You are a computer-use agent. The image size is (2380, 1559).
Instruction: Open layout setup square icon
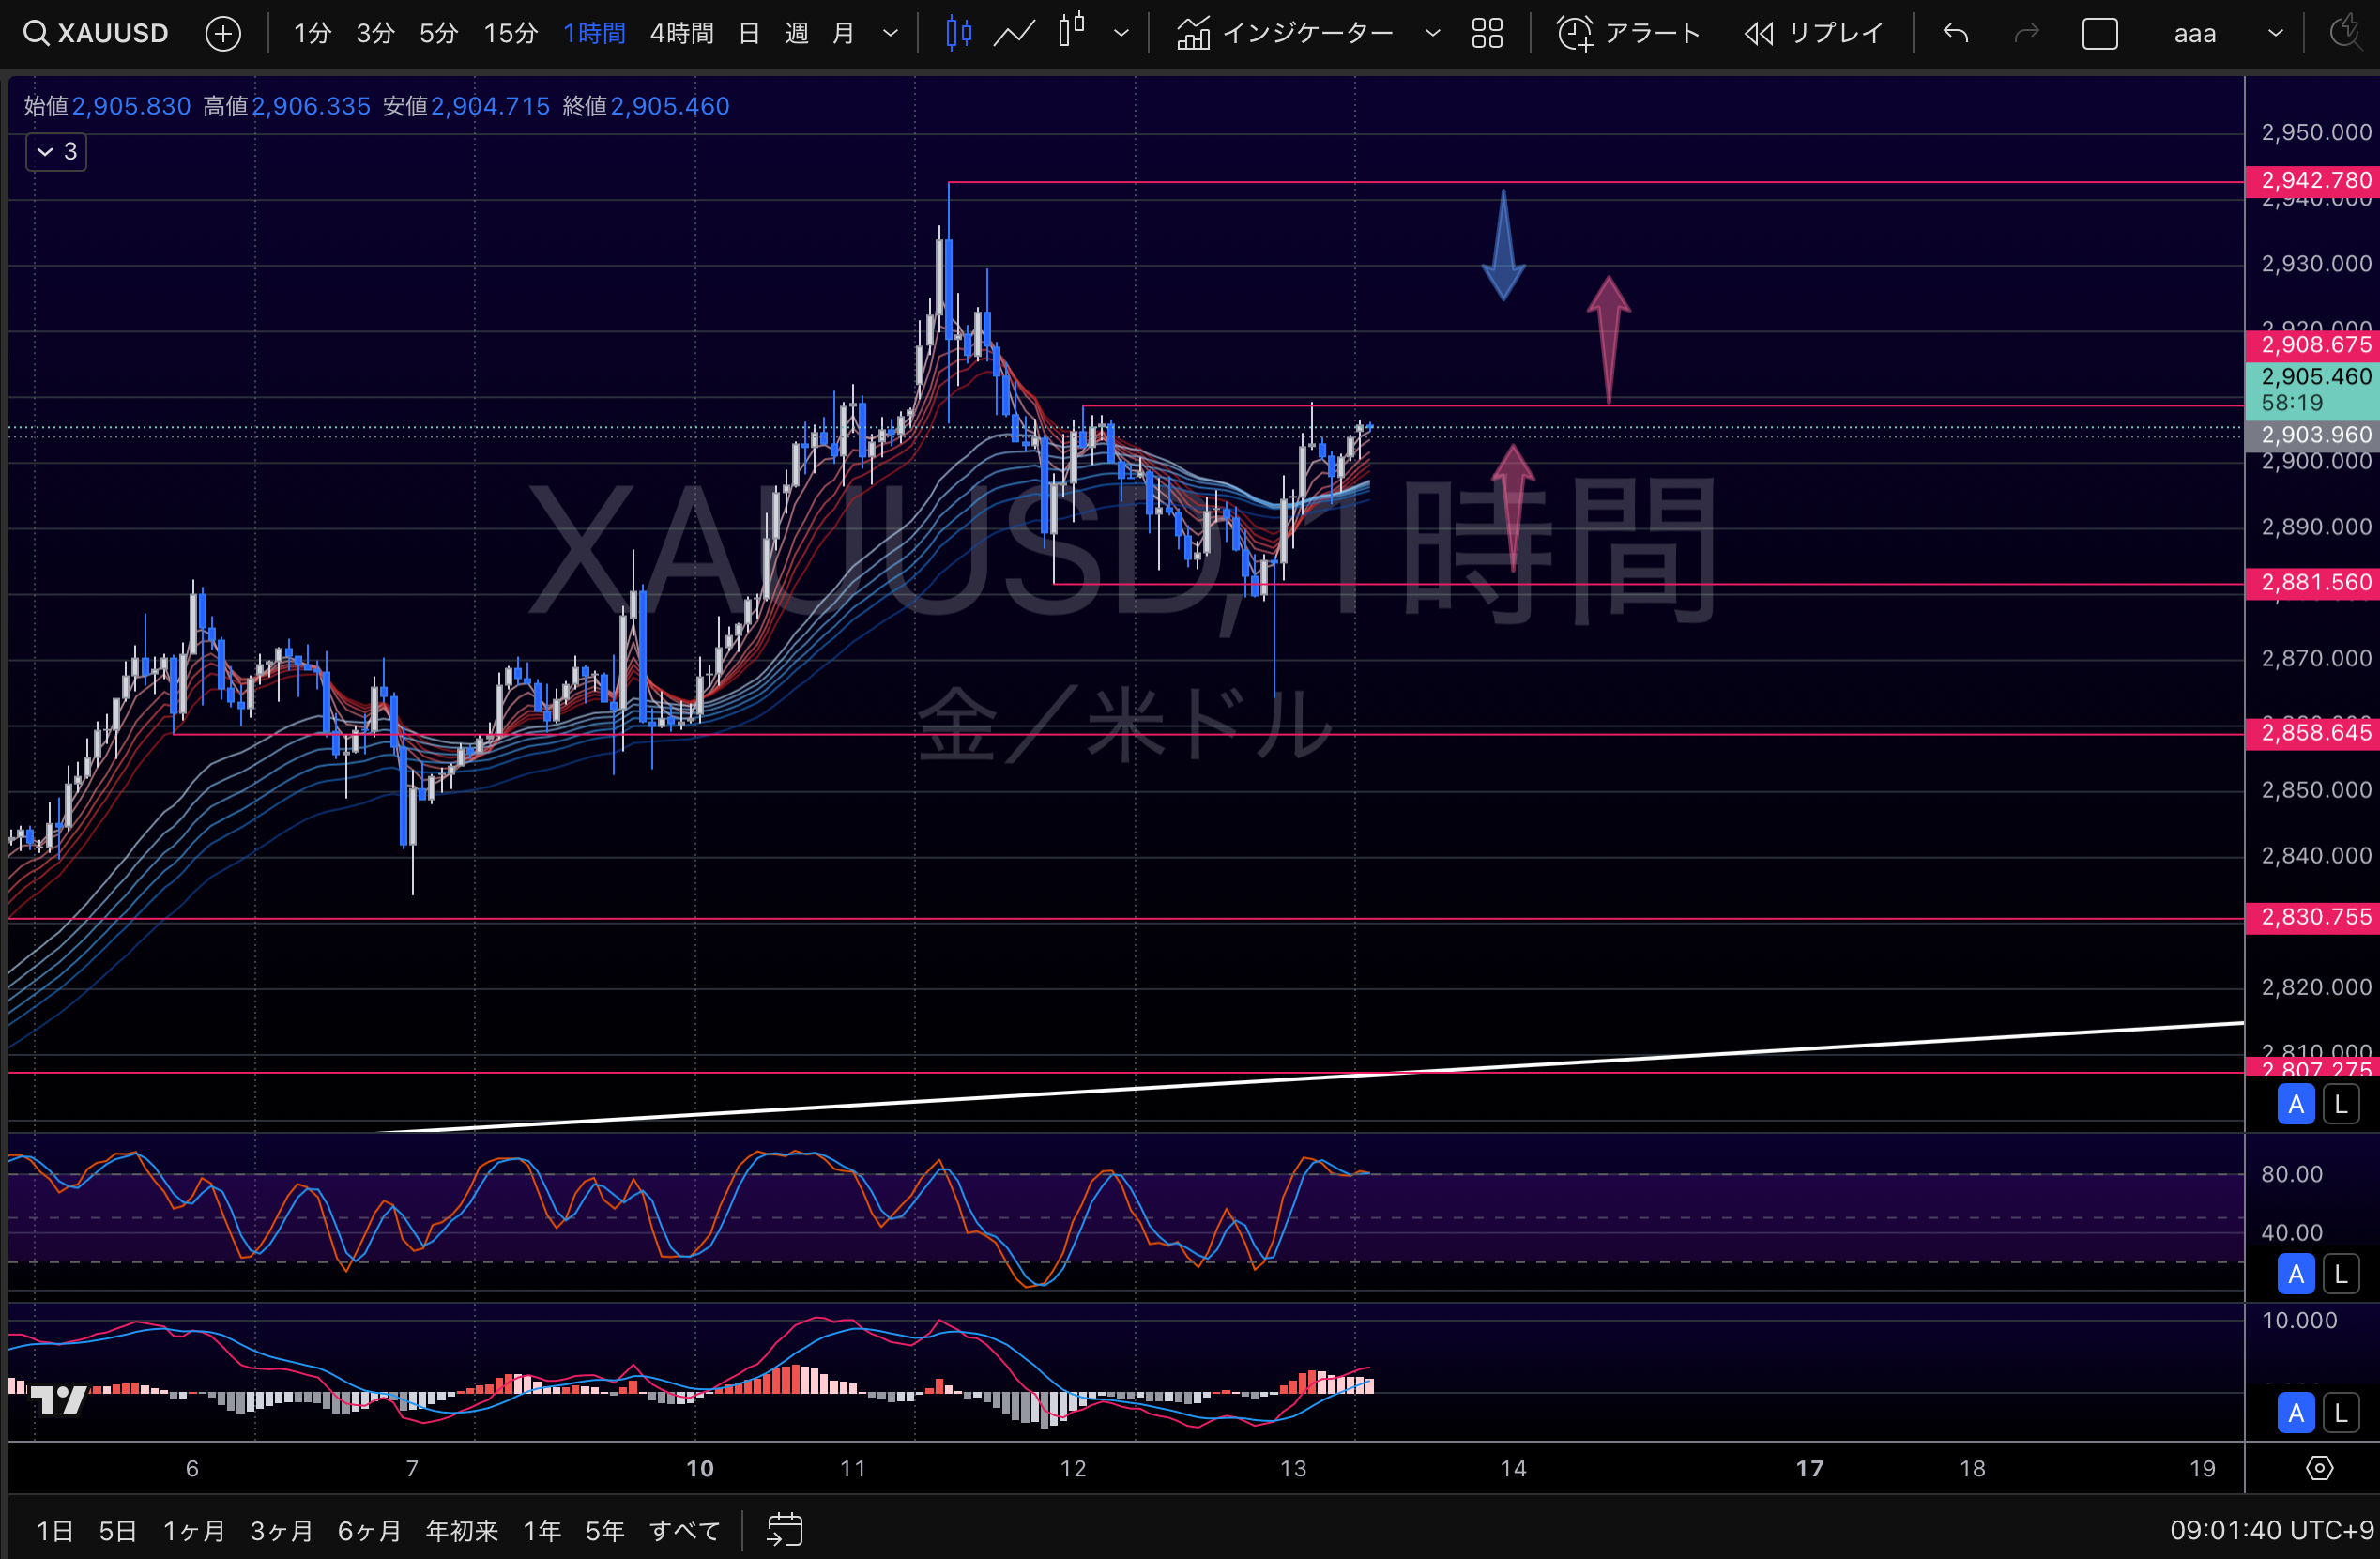(2100, 34)
